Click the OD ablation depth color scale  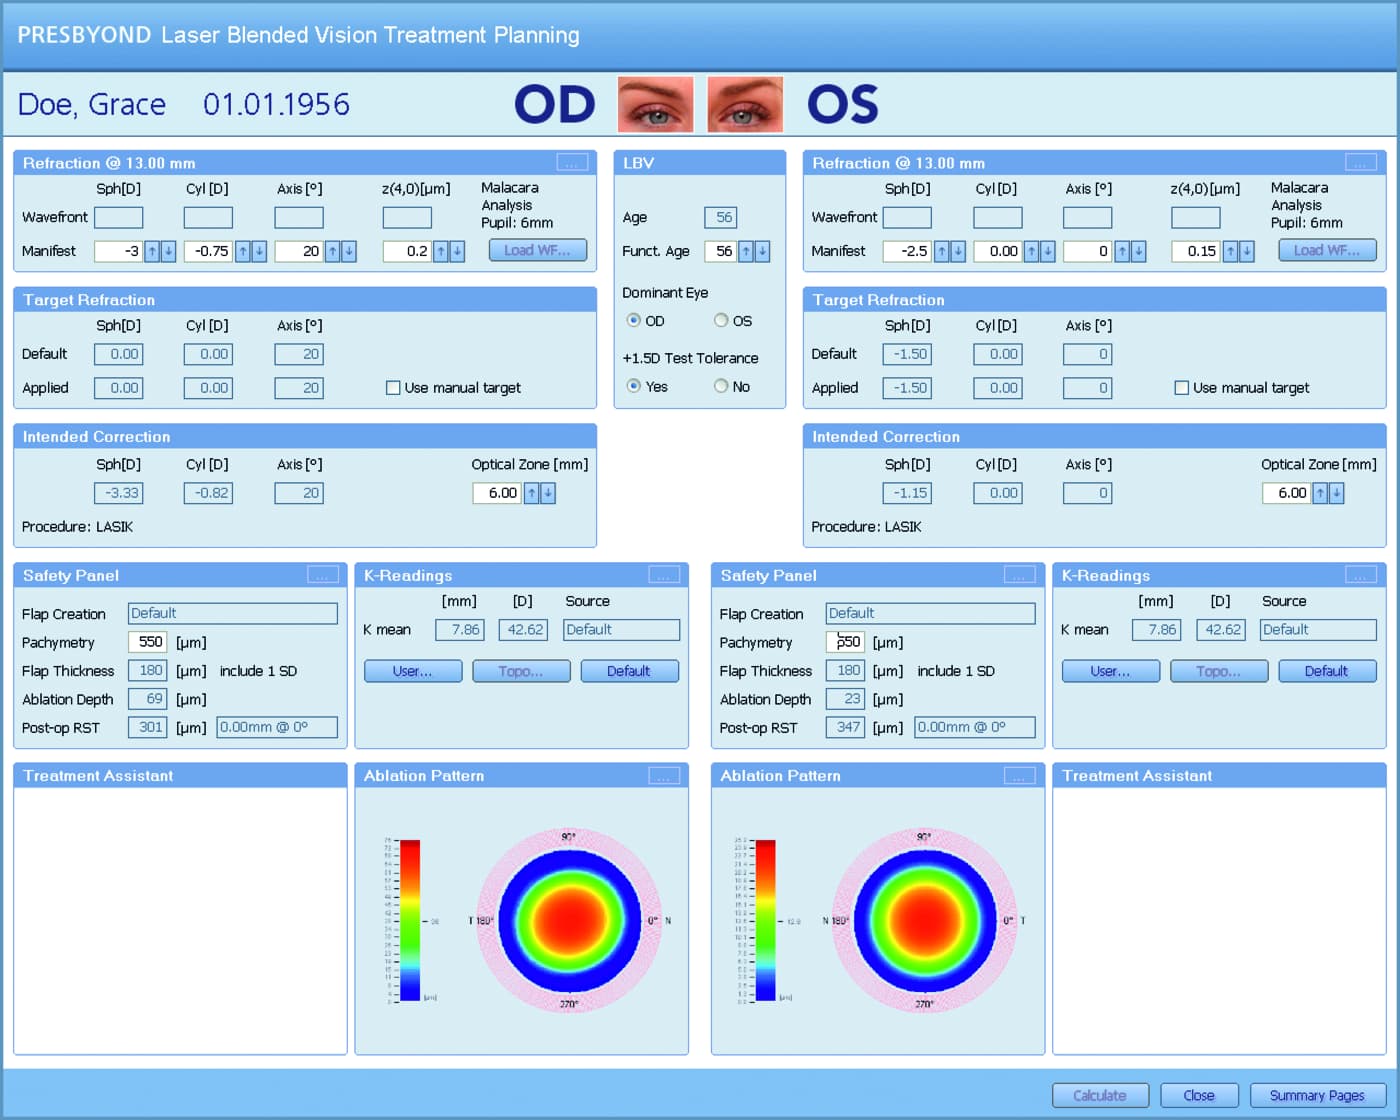tap(409, 920)
